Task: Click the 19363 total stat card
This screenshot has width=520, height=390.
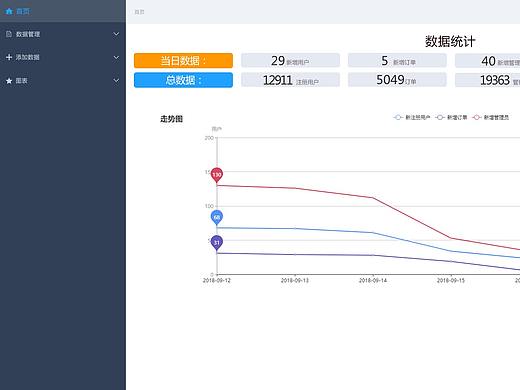Action: tap(488, 80)
